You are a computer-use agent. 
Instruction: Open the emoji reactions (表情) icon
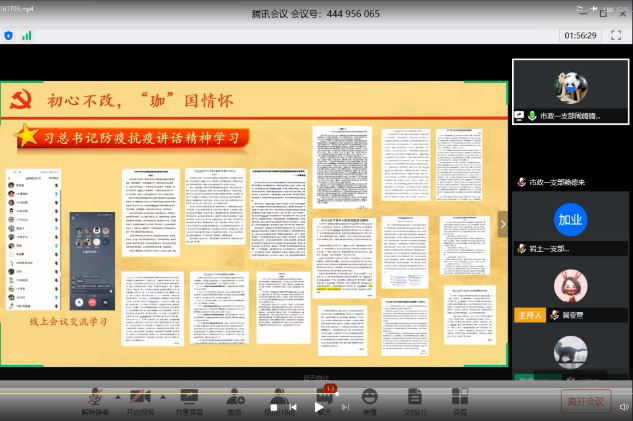(370, 399)
